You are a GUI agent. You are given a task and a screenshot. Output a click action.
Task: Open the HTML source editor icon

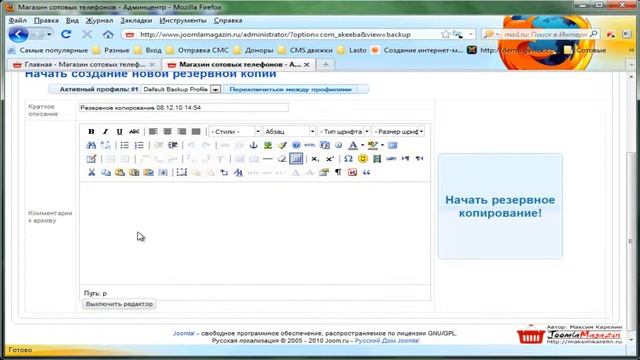tap(310, 145)
